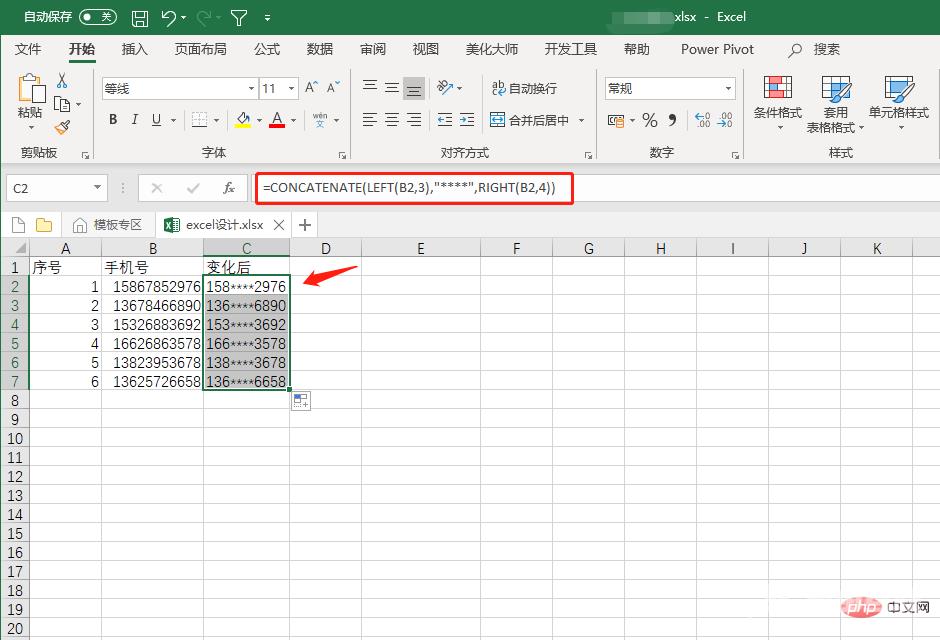
Task: Toggle 自动换行 wrap text
Action: pyautogui.click(x=528, y=88)
